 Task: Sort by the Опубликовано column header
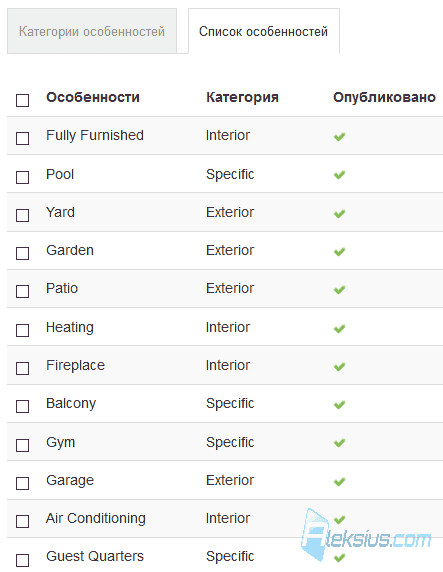(384, 97)
